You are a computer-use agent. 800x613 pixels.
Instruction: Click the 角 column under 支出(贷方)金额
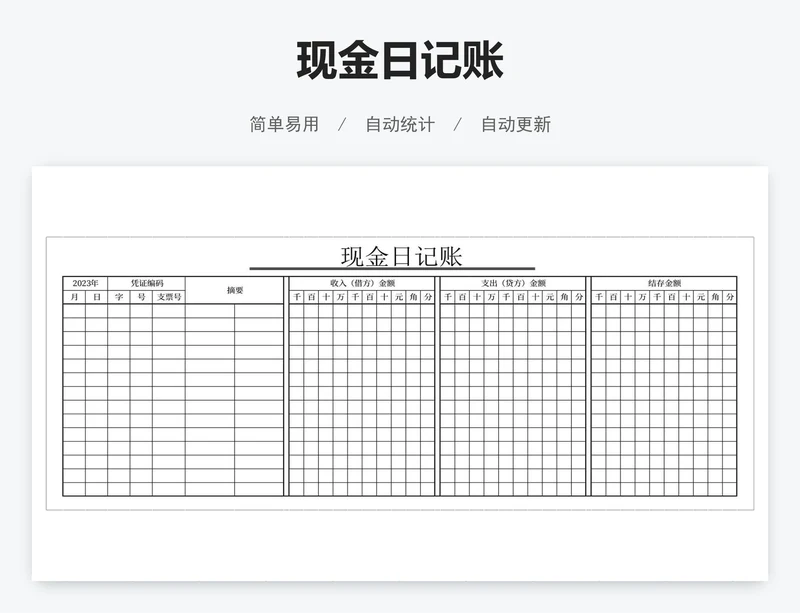tap(564, 297)
